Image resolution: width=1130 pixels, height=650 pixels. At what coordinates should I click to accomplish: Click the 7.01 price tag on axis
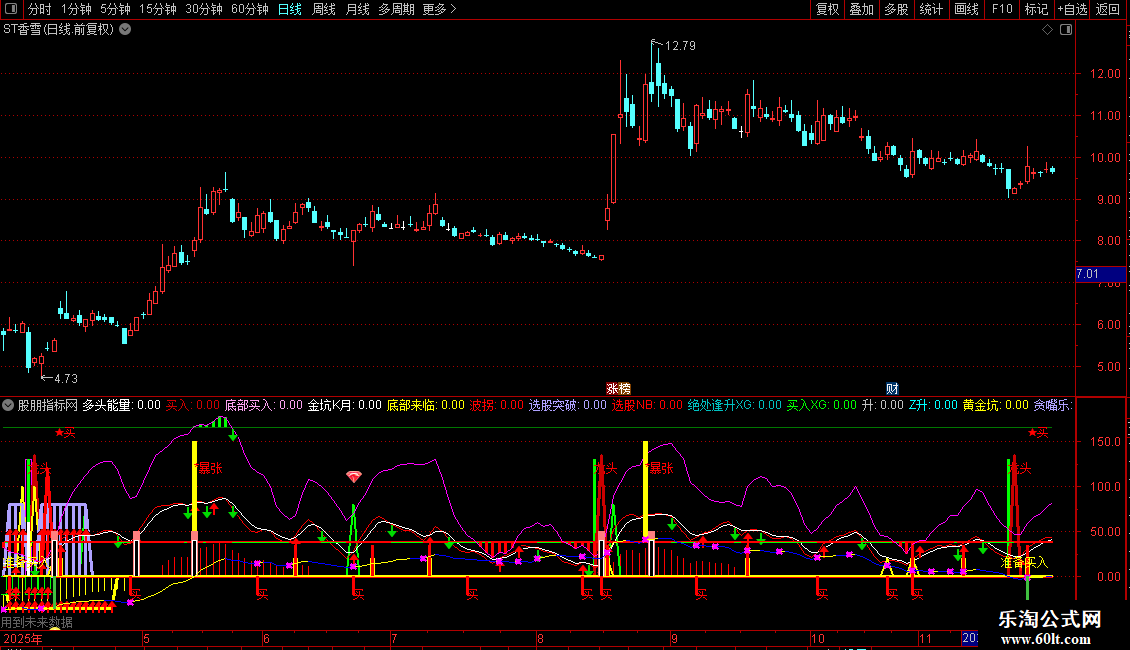pos(1087,274)
